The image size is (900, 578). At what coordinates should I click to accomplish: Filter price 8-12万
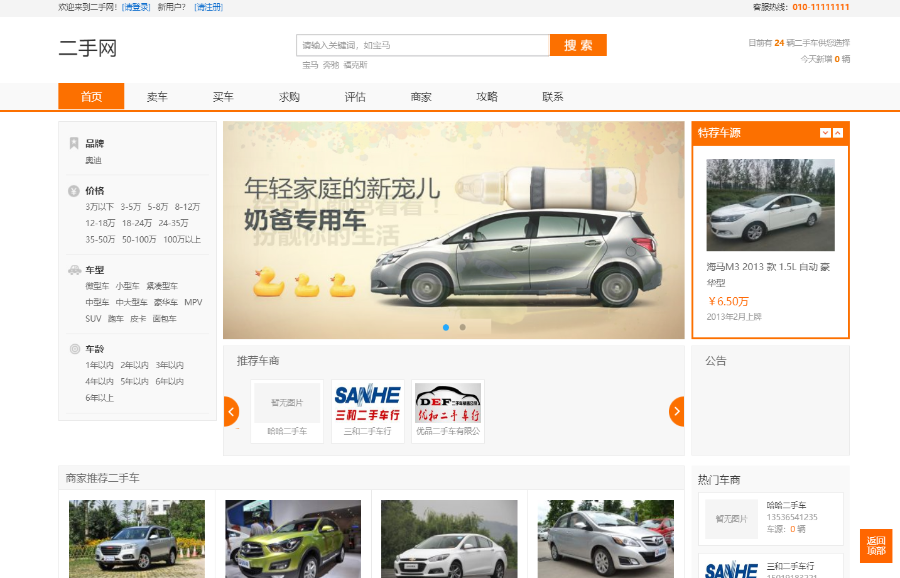point(187,207)
